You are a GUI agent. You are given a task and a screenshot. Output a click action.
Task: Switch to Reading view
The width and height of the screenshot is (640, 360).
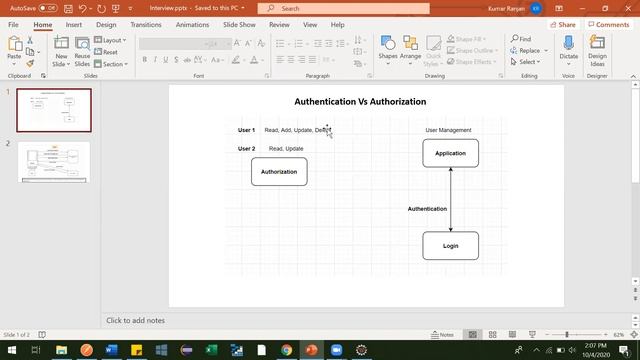tap(512, 335)
